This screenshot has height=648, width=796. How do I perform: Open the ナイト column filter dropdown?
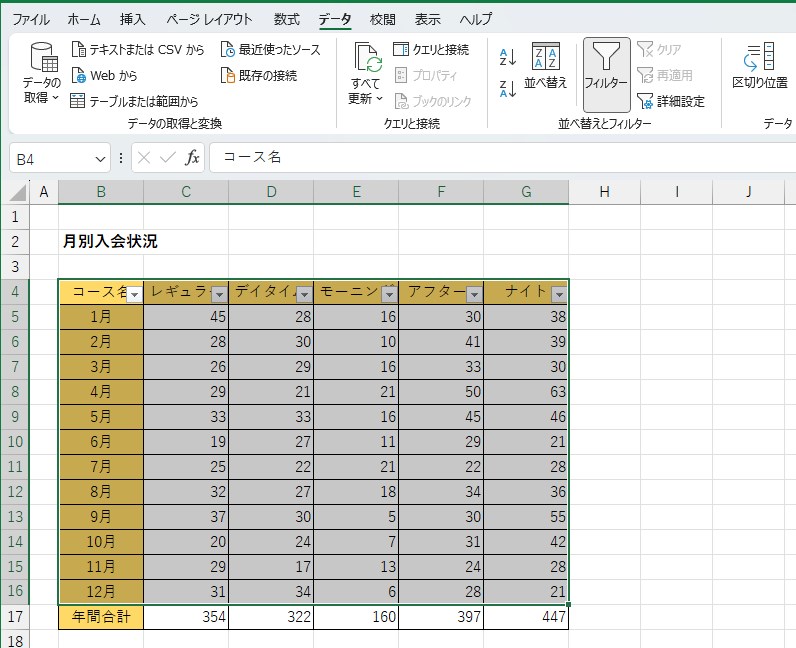pos(559,294)
